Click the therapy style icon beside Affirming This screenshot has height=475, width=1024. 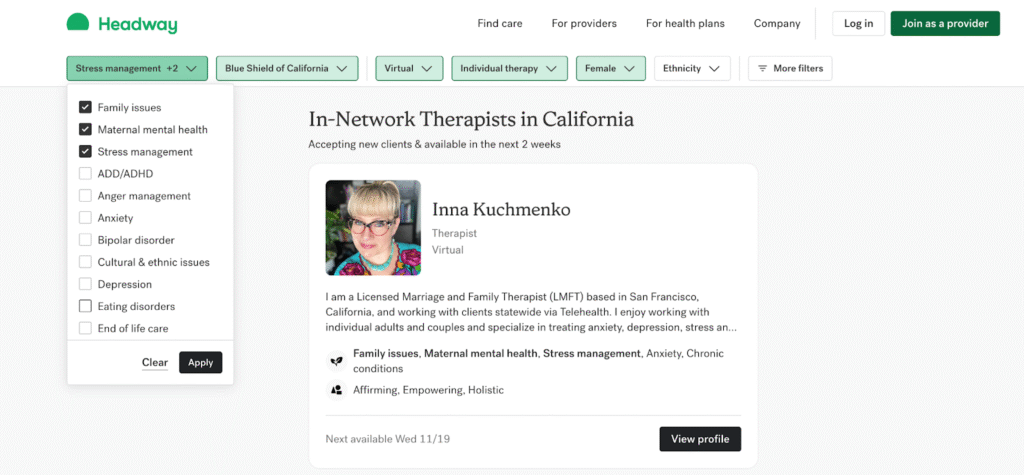click(x=336, y=390)
